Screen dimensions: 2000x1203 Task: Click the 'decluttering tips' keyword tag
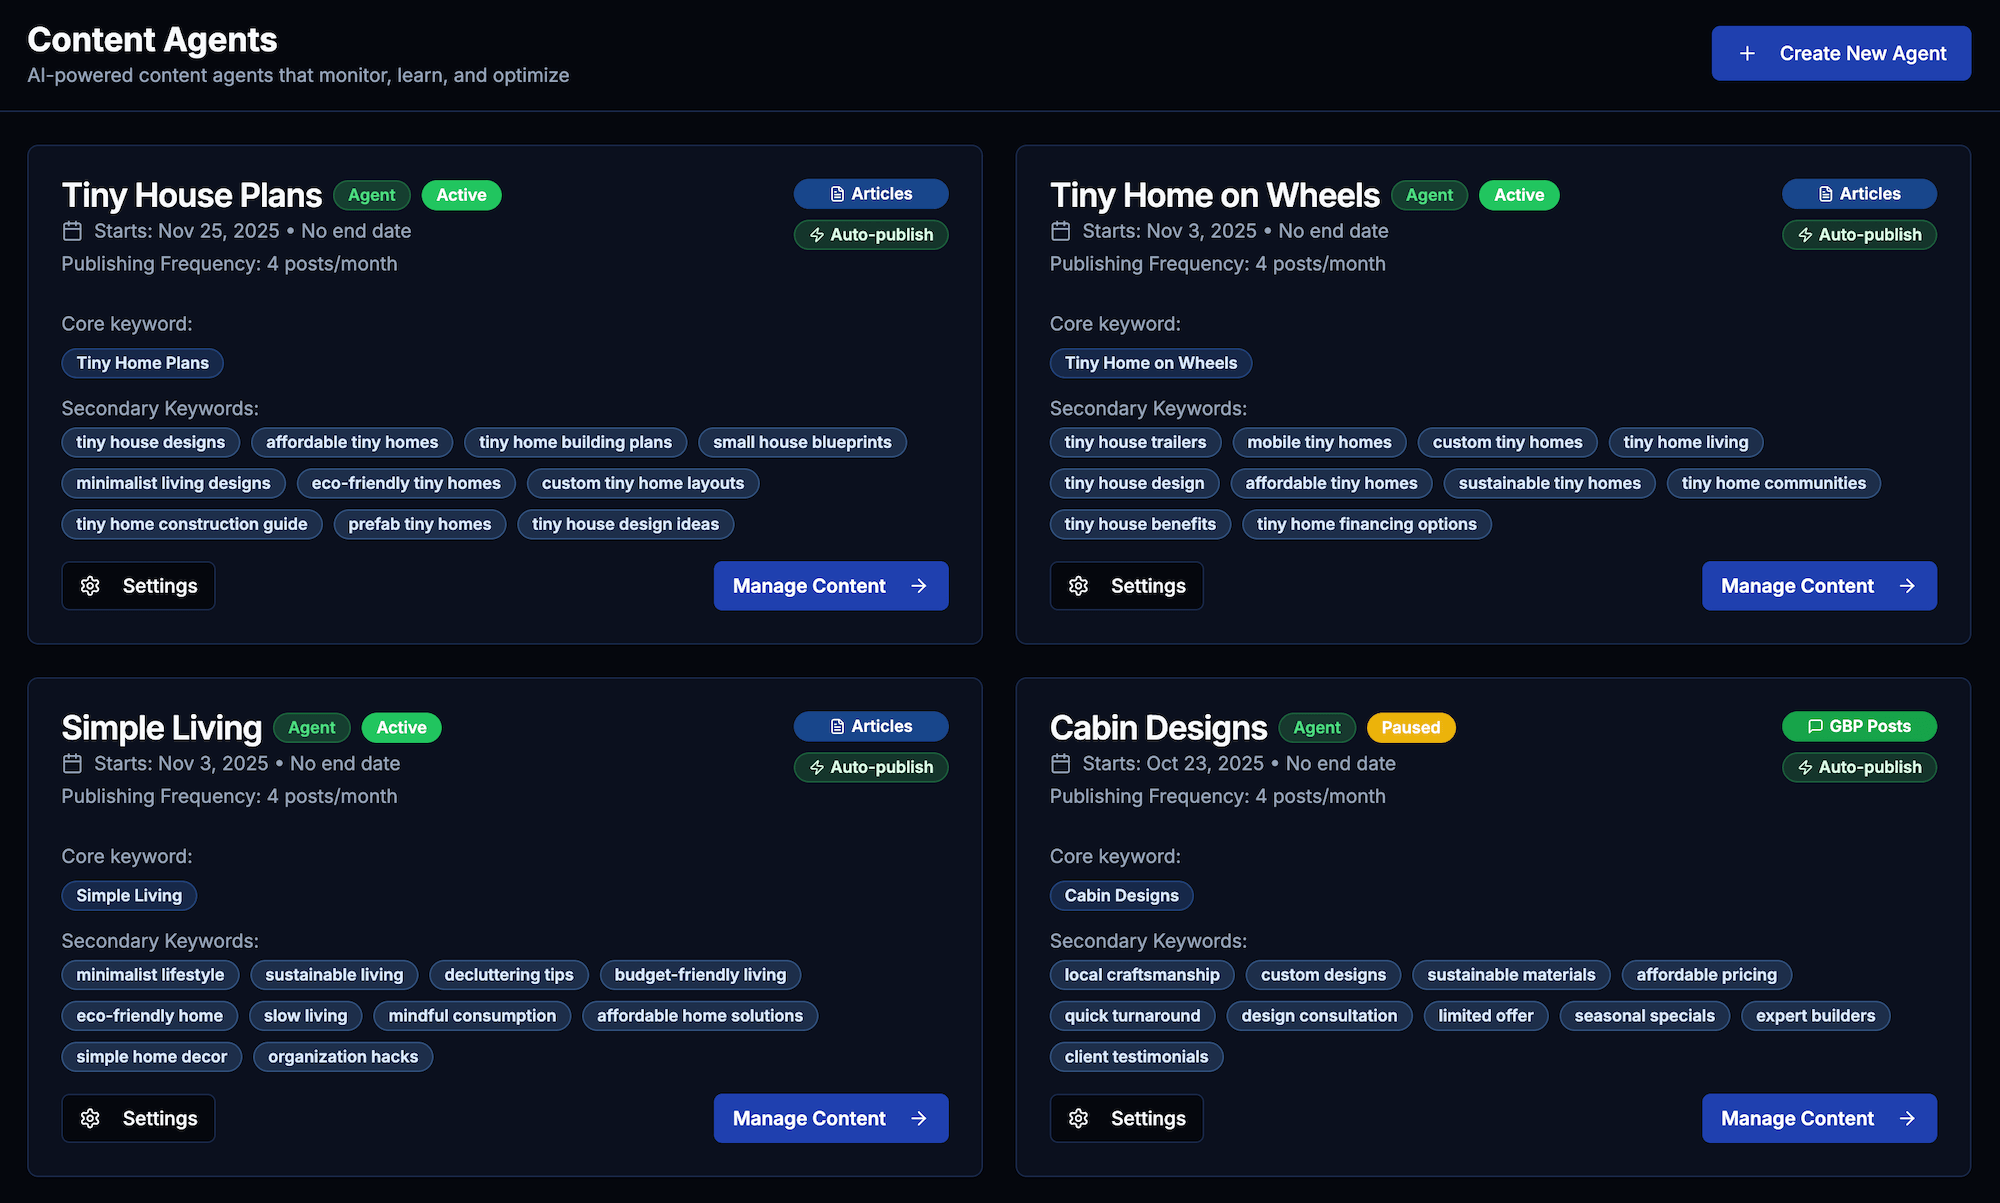pyautogui.click(x=508, y=975)
